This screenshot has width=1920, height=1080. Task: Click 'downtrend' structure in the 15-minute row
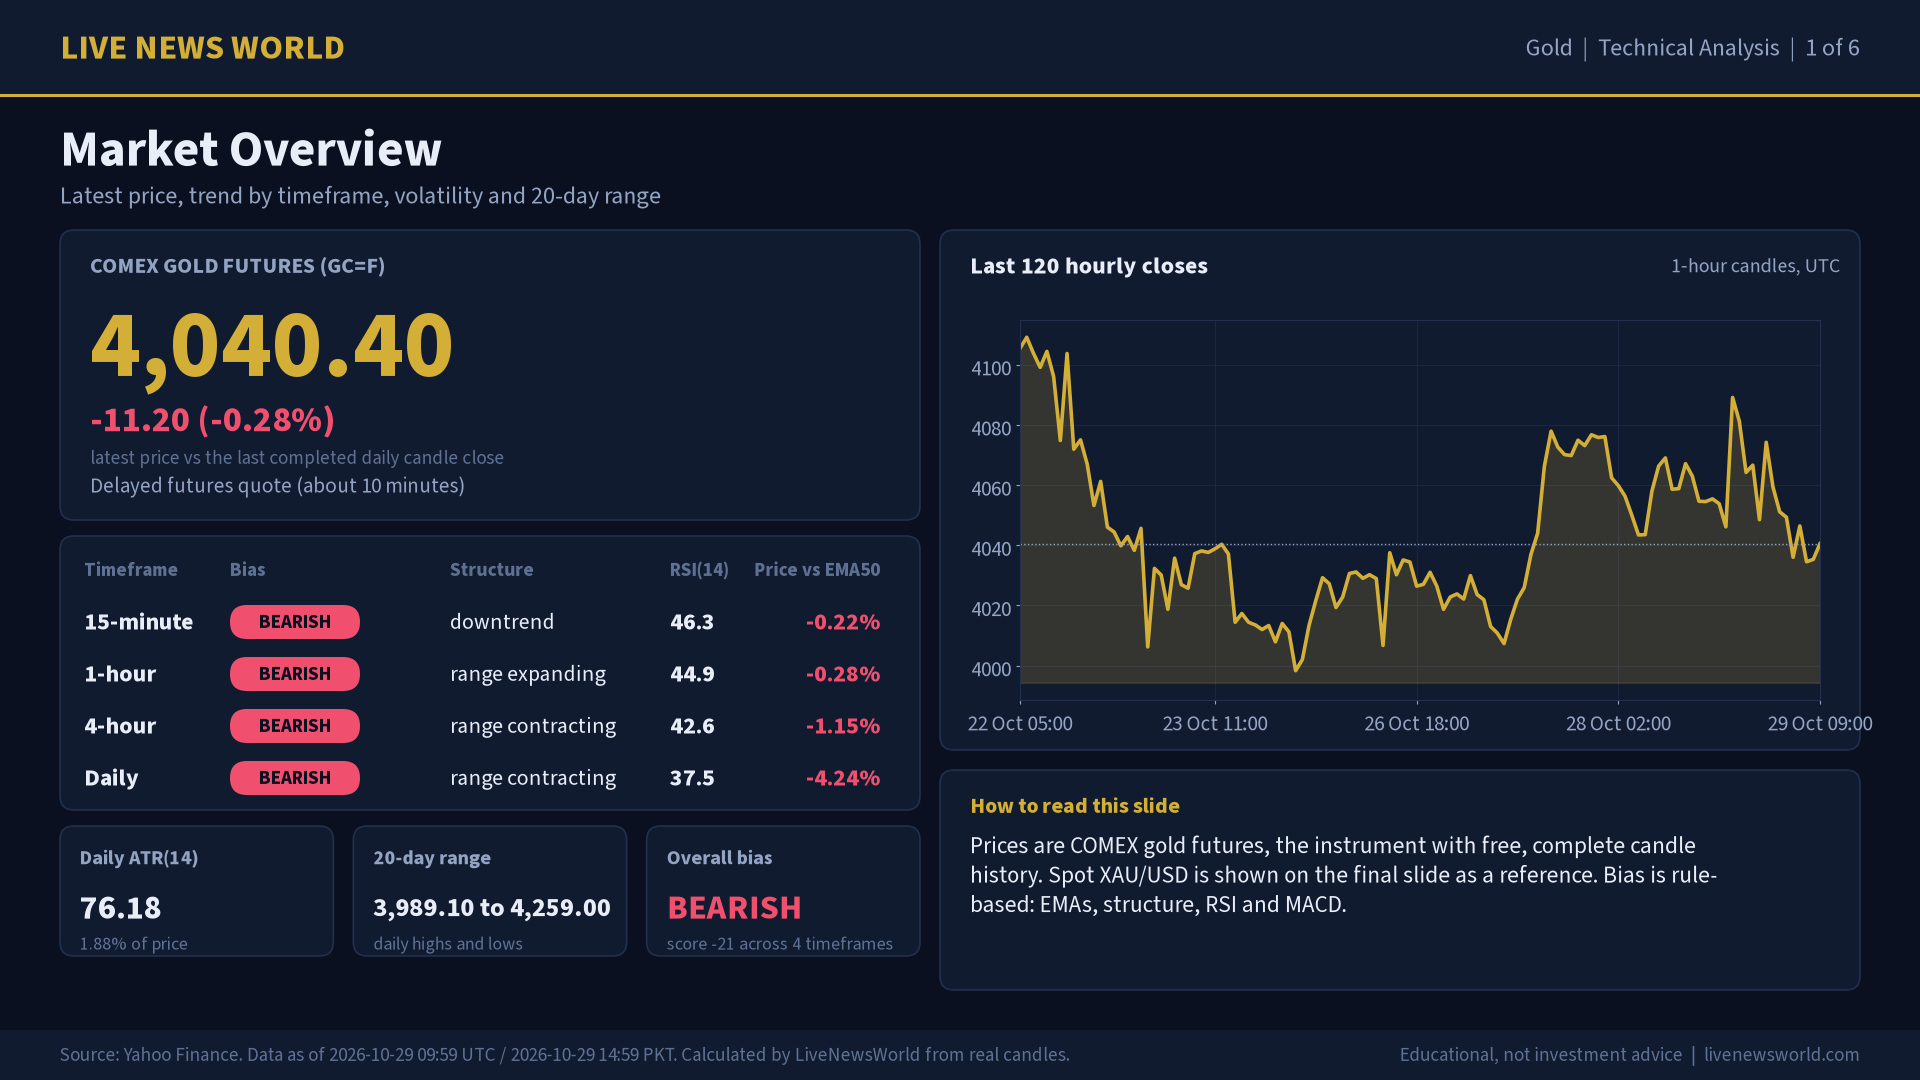(x=502, y=622)
